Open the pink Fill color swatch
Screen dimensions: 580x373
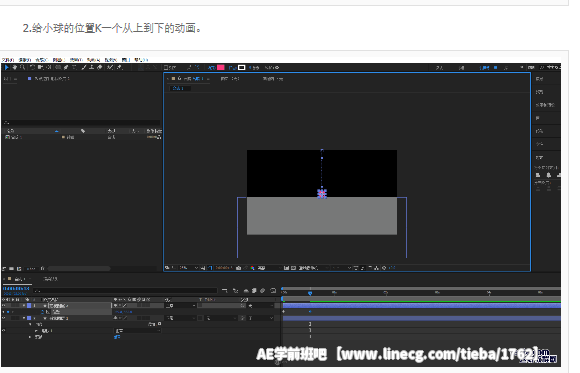(221, 67)
